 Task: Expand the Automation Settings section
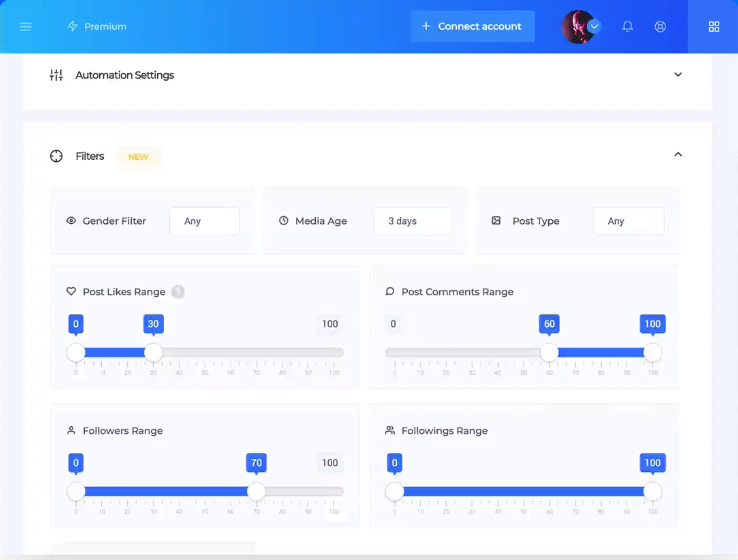(x=678, y=74)
